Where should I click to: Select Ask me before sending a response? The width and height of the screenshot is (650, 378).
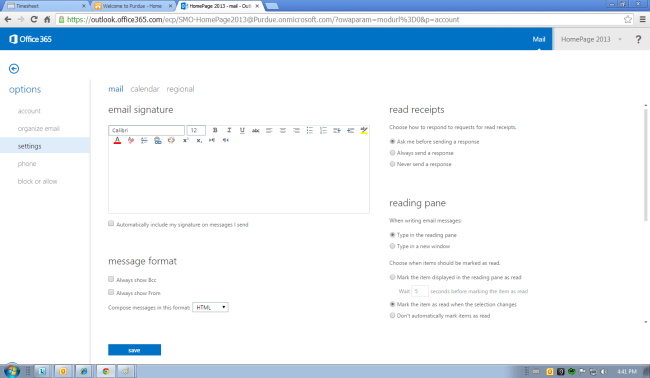pos(392,141)
